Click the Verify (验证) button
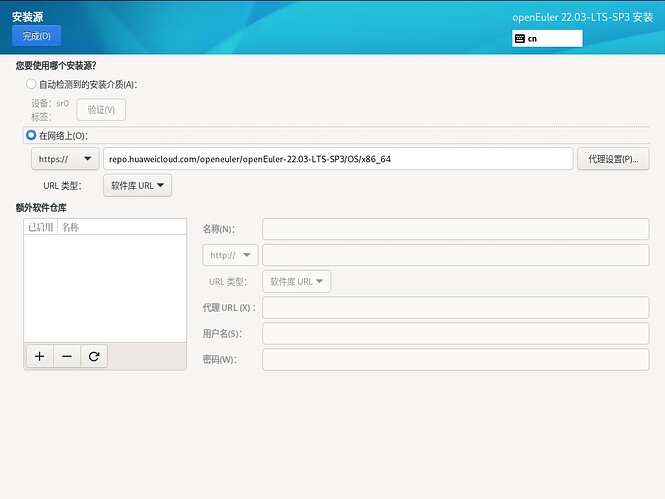Screen dimensions: 665x499 coord(102,110)
